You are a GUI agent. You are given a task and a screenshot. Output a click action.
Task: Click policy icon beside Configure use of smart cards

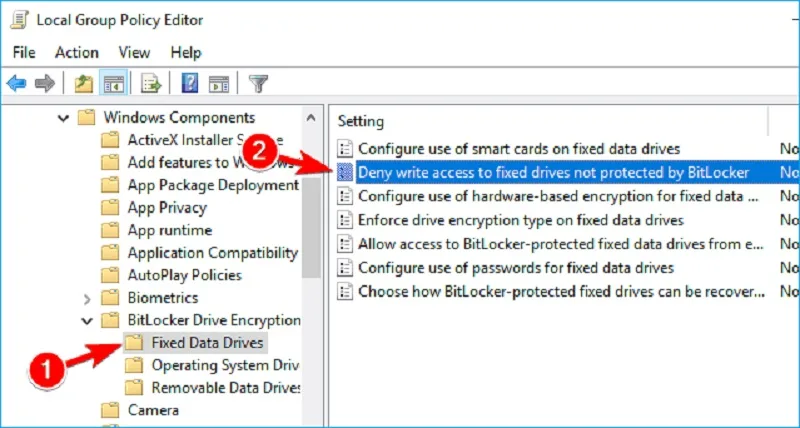345,149
